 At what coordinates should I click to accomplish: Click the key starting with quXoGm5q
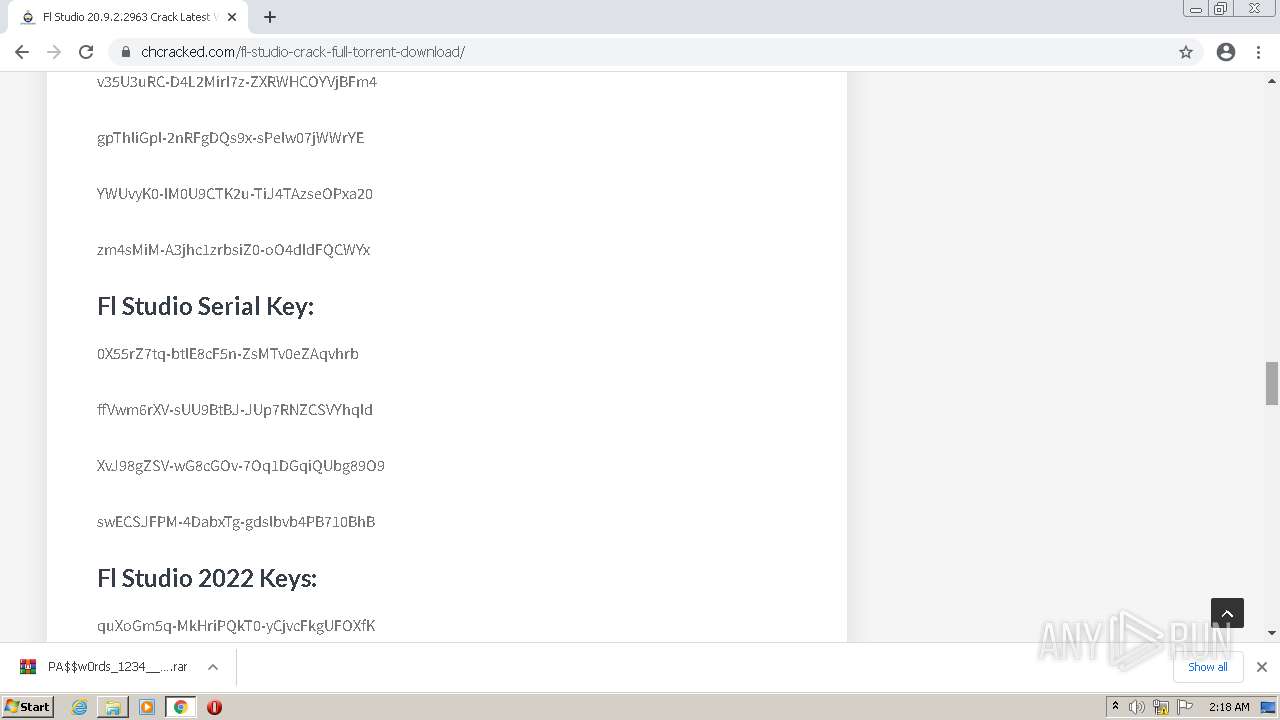(236, 626)
